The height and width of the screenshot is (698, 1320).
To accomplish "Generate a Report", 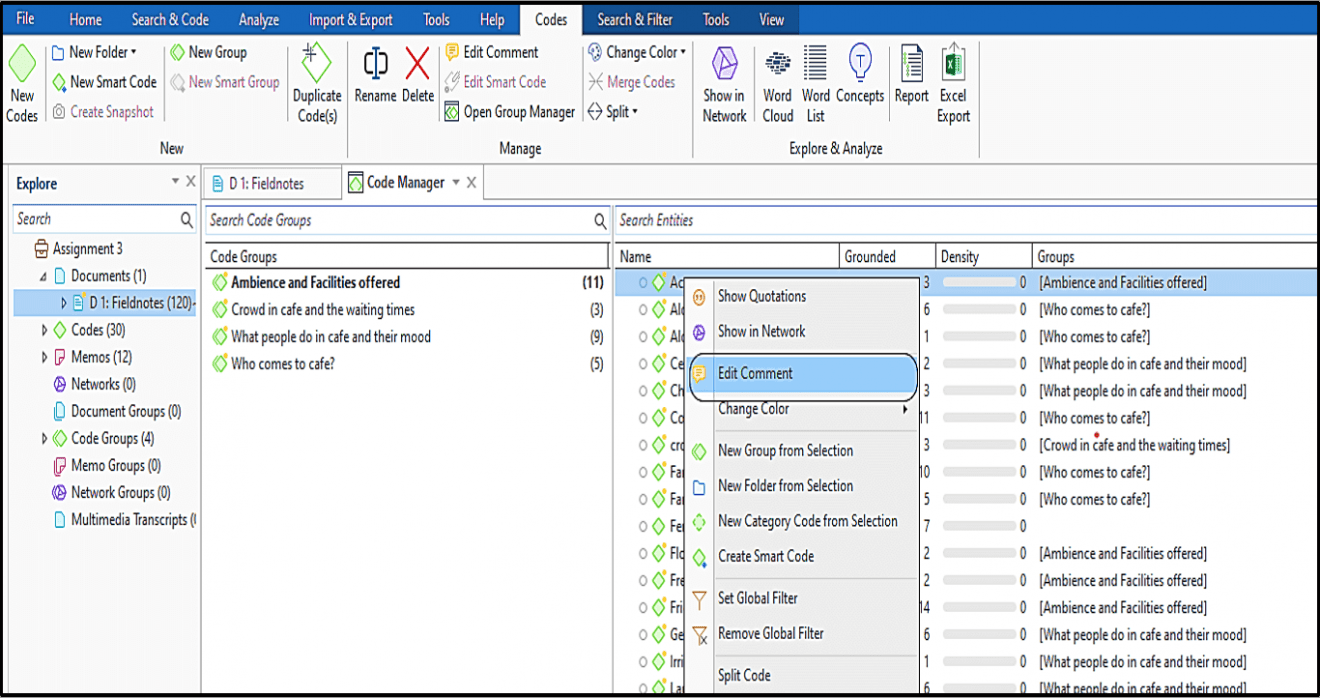I will [x=911, y=82].
